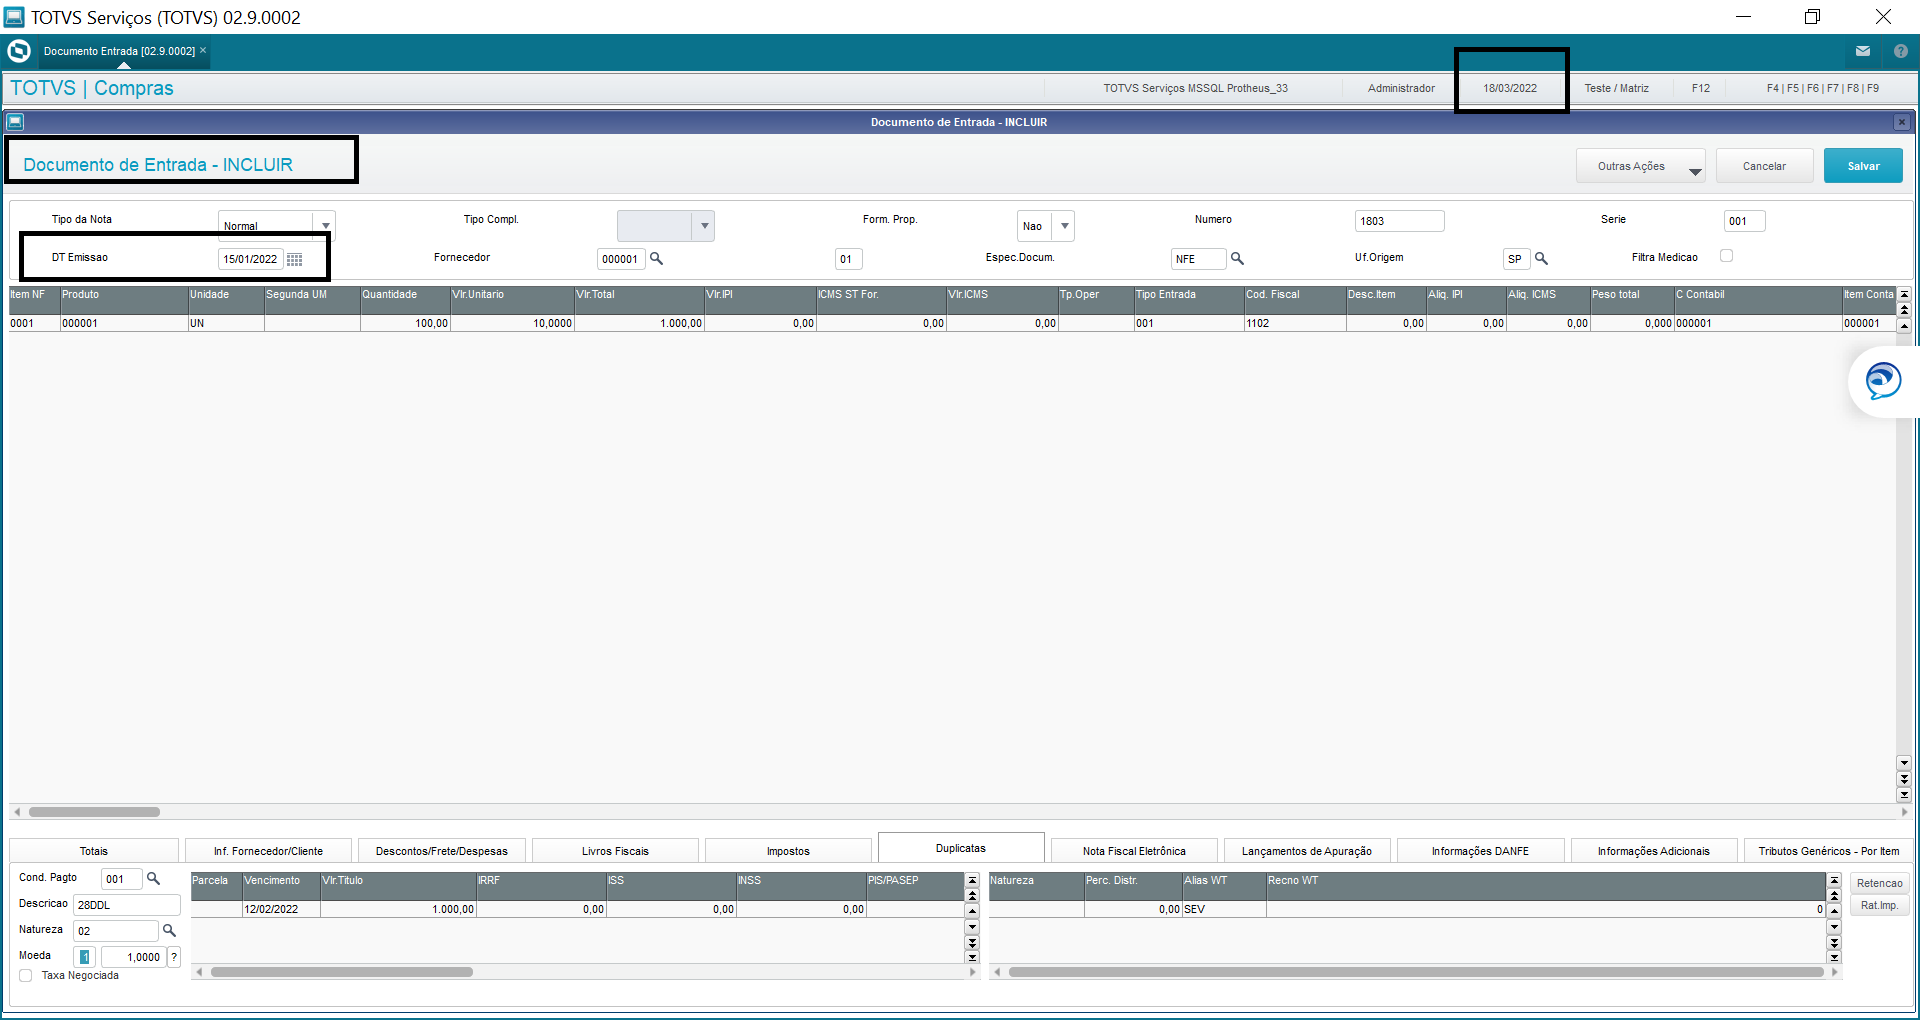Click the horizontal scrollbar of items grid
The width and height of the screenshot is (1920, 1020).
[94, 812]
